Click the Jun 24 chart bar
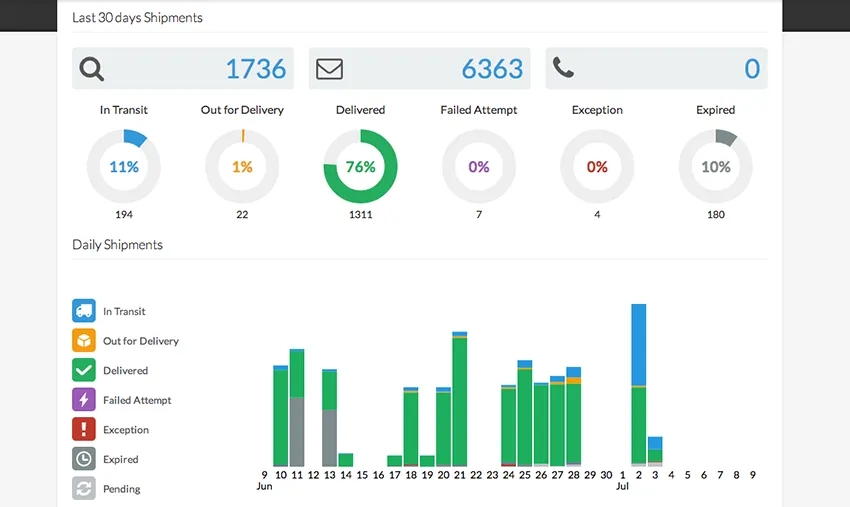 click(x=508, y=425)
